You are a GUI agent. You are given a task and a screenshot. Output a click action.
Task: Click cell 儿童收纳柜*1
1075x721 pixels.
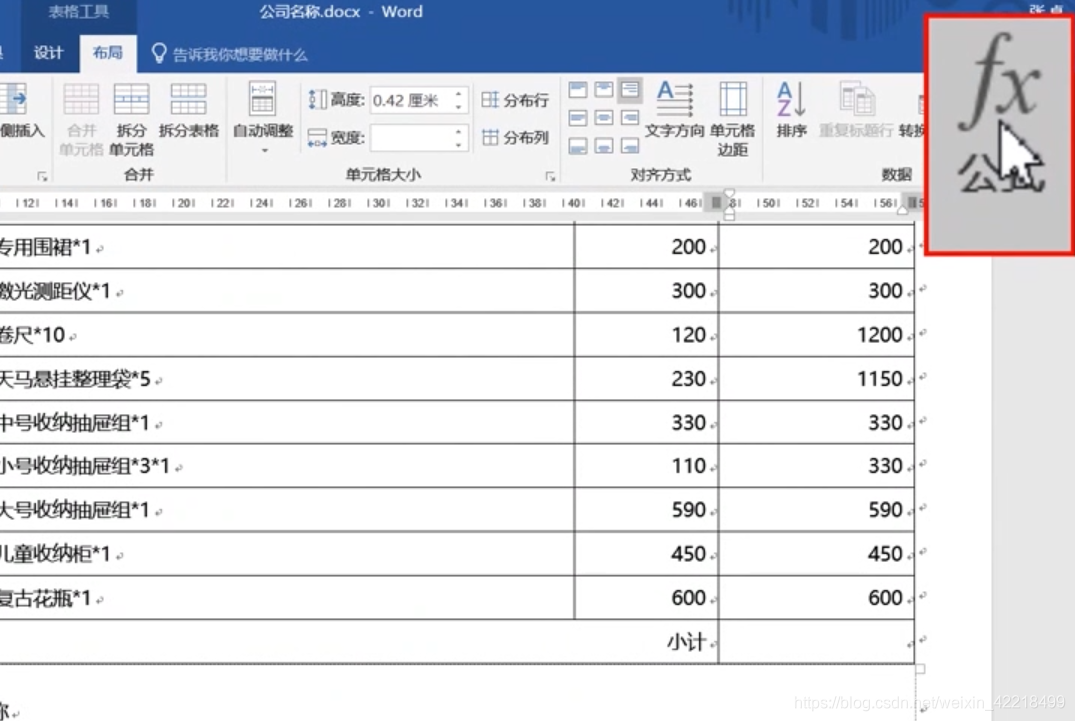tap(287, 554)
